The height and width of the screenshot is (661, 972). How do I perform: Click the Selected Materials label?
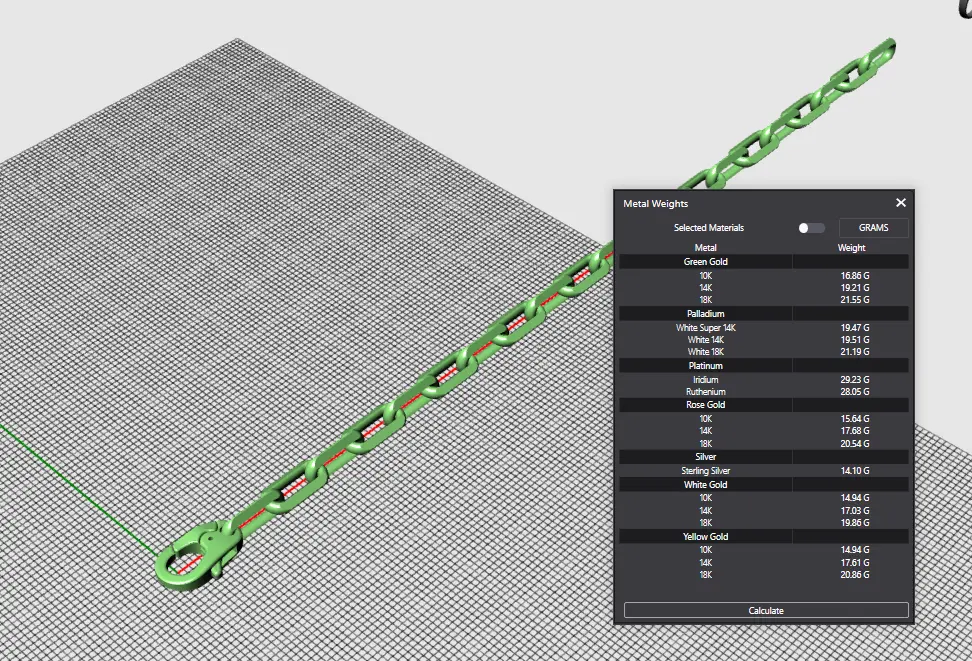[x=709, y=228]
